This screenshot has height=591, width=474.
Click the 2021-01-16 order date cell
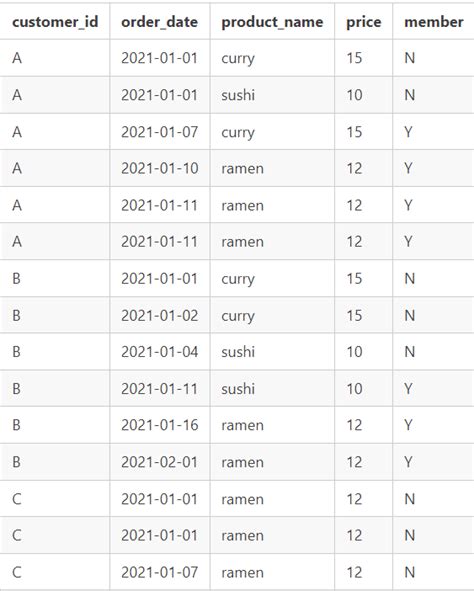[159, 425]
